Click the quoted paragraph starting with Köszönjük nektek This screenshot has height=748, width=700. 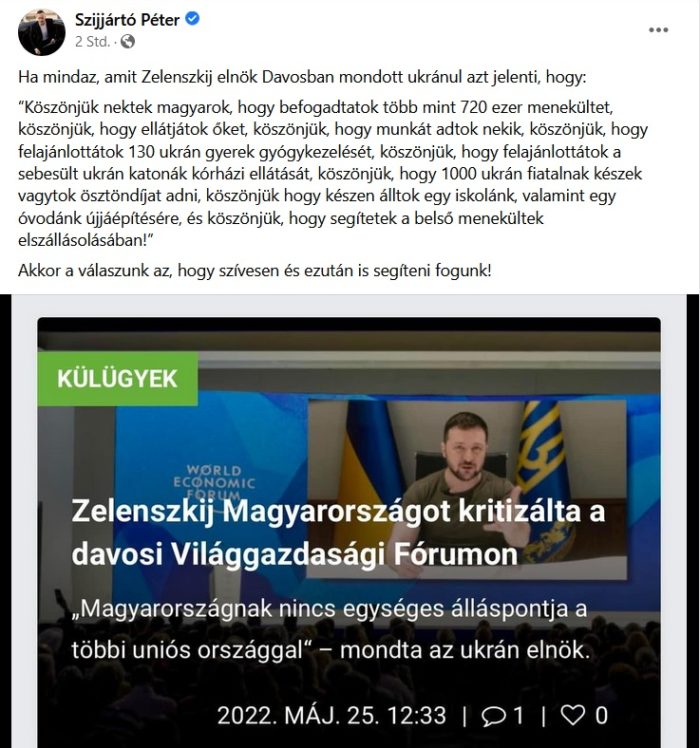[333, 174]
